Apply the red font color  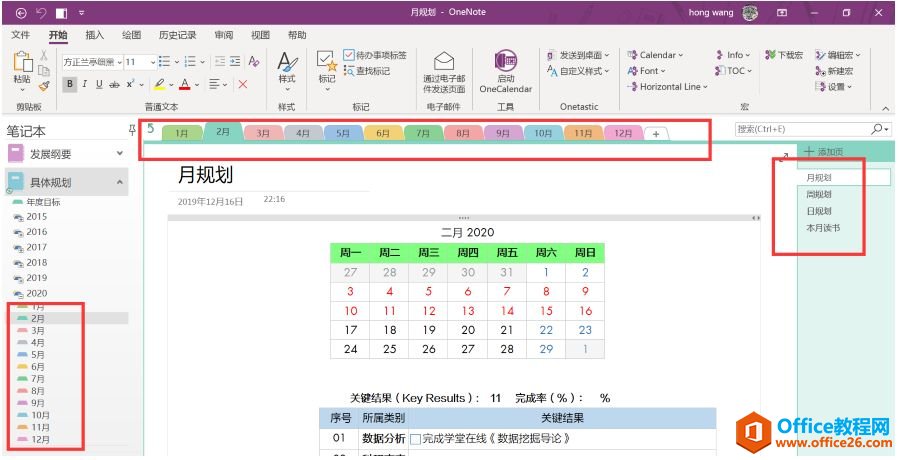click(x=185, y=85)
